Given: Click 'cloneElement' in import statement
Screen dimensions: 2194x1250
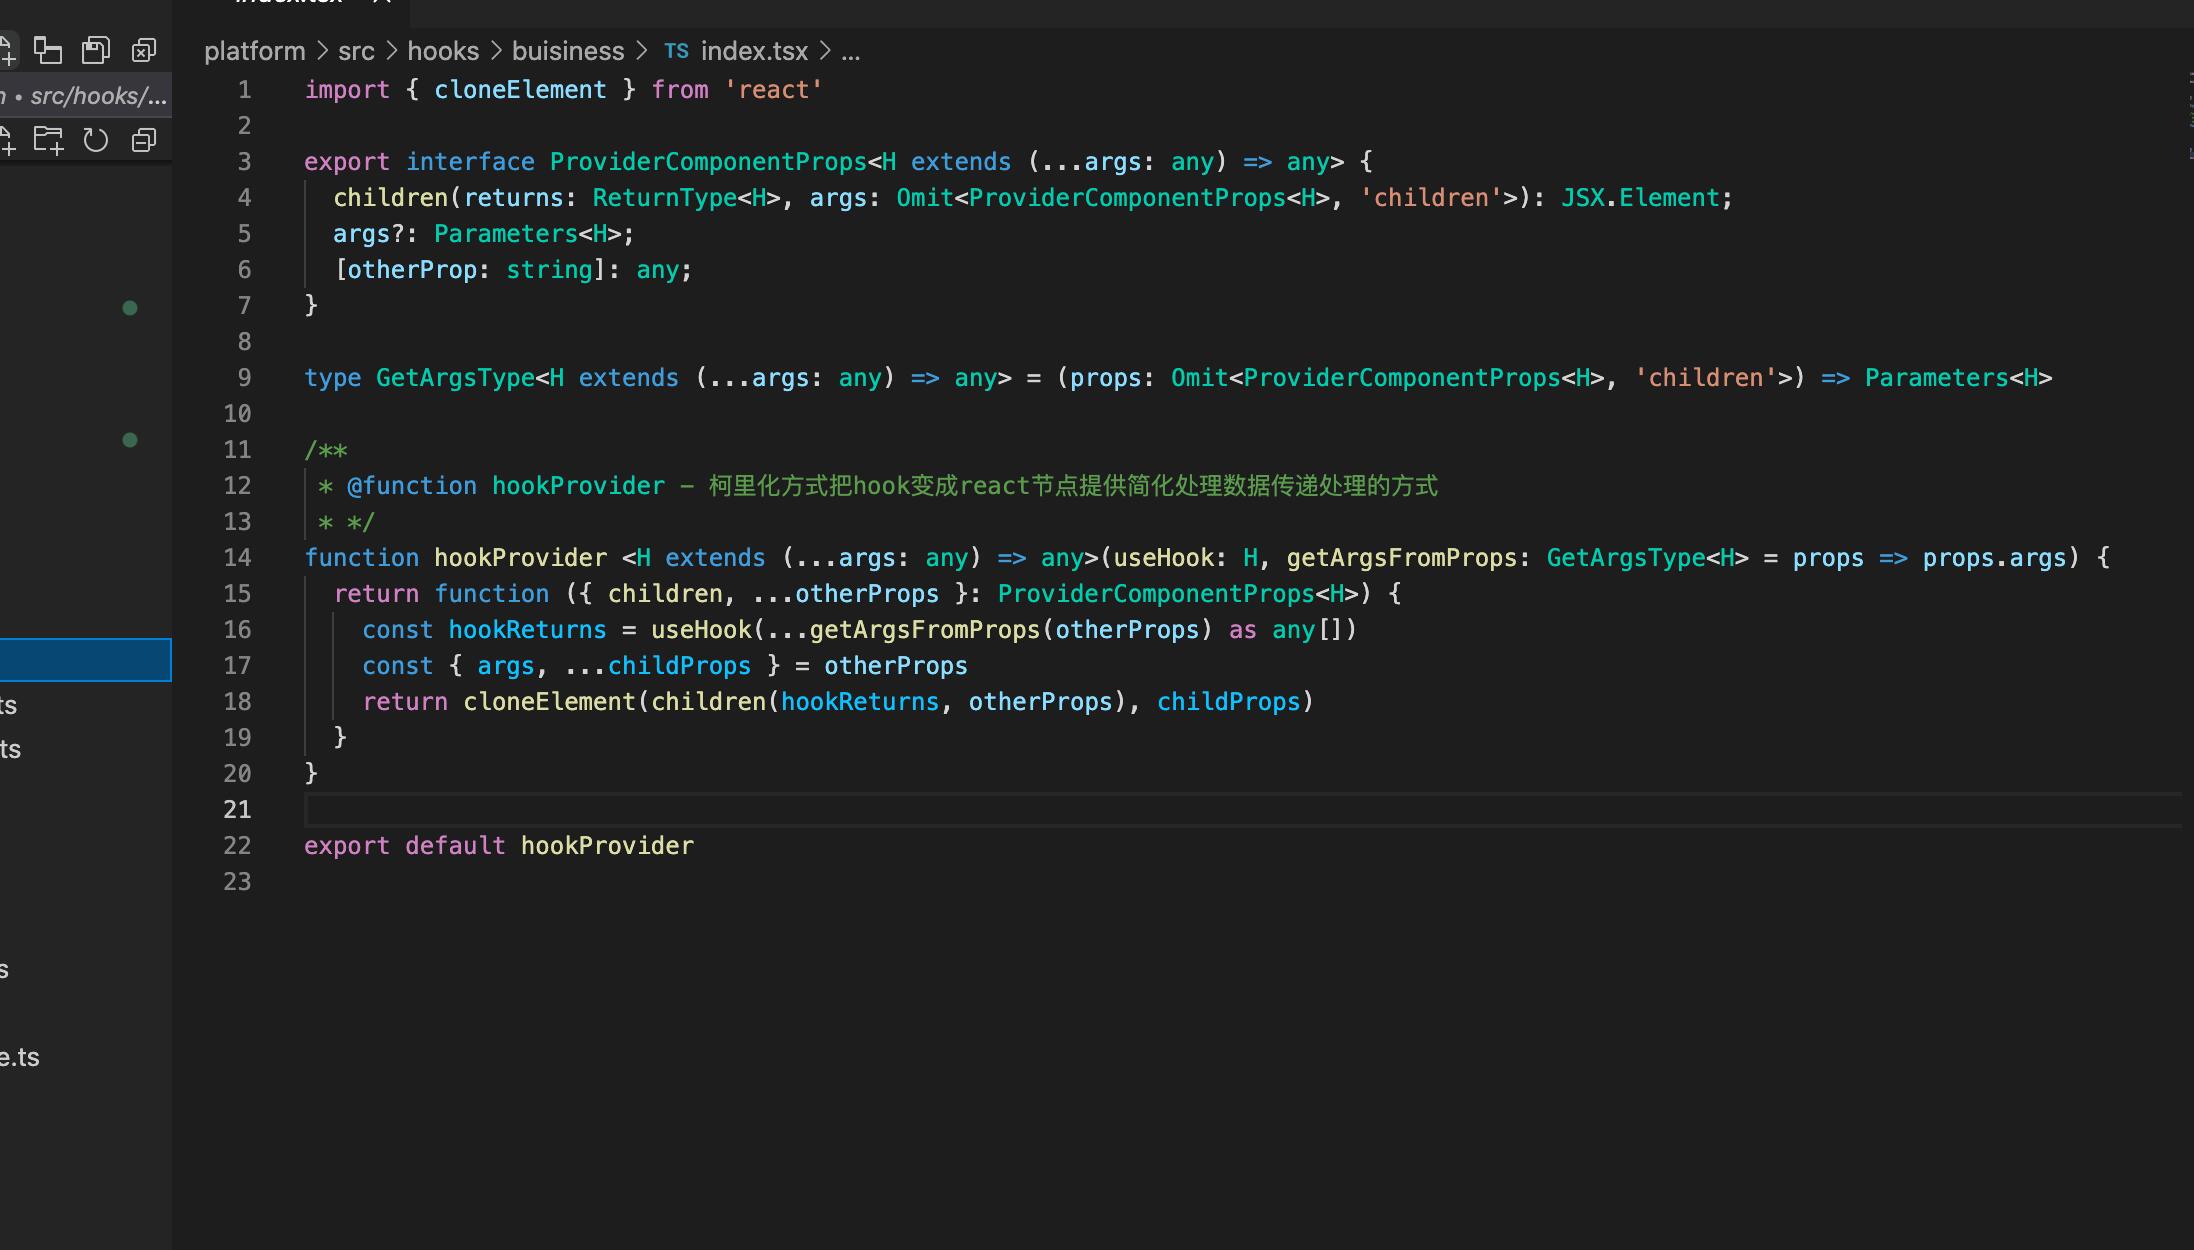Looking at the screenshot, I should [x=520, y=90].
